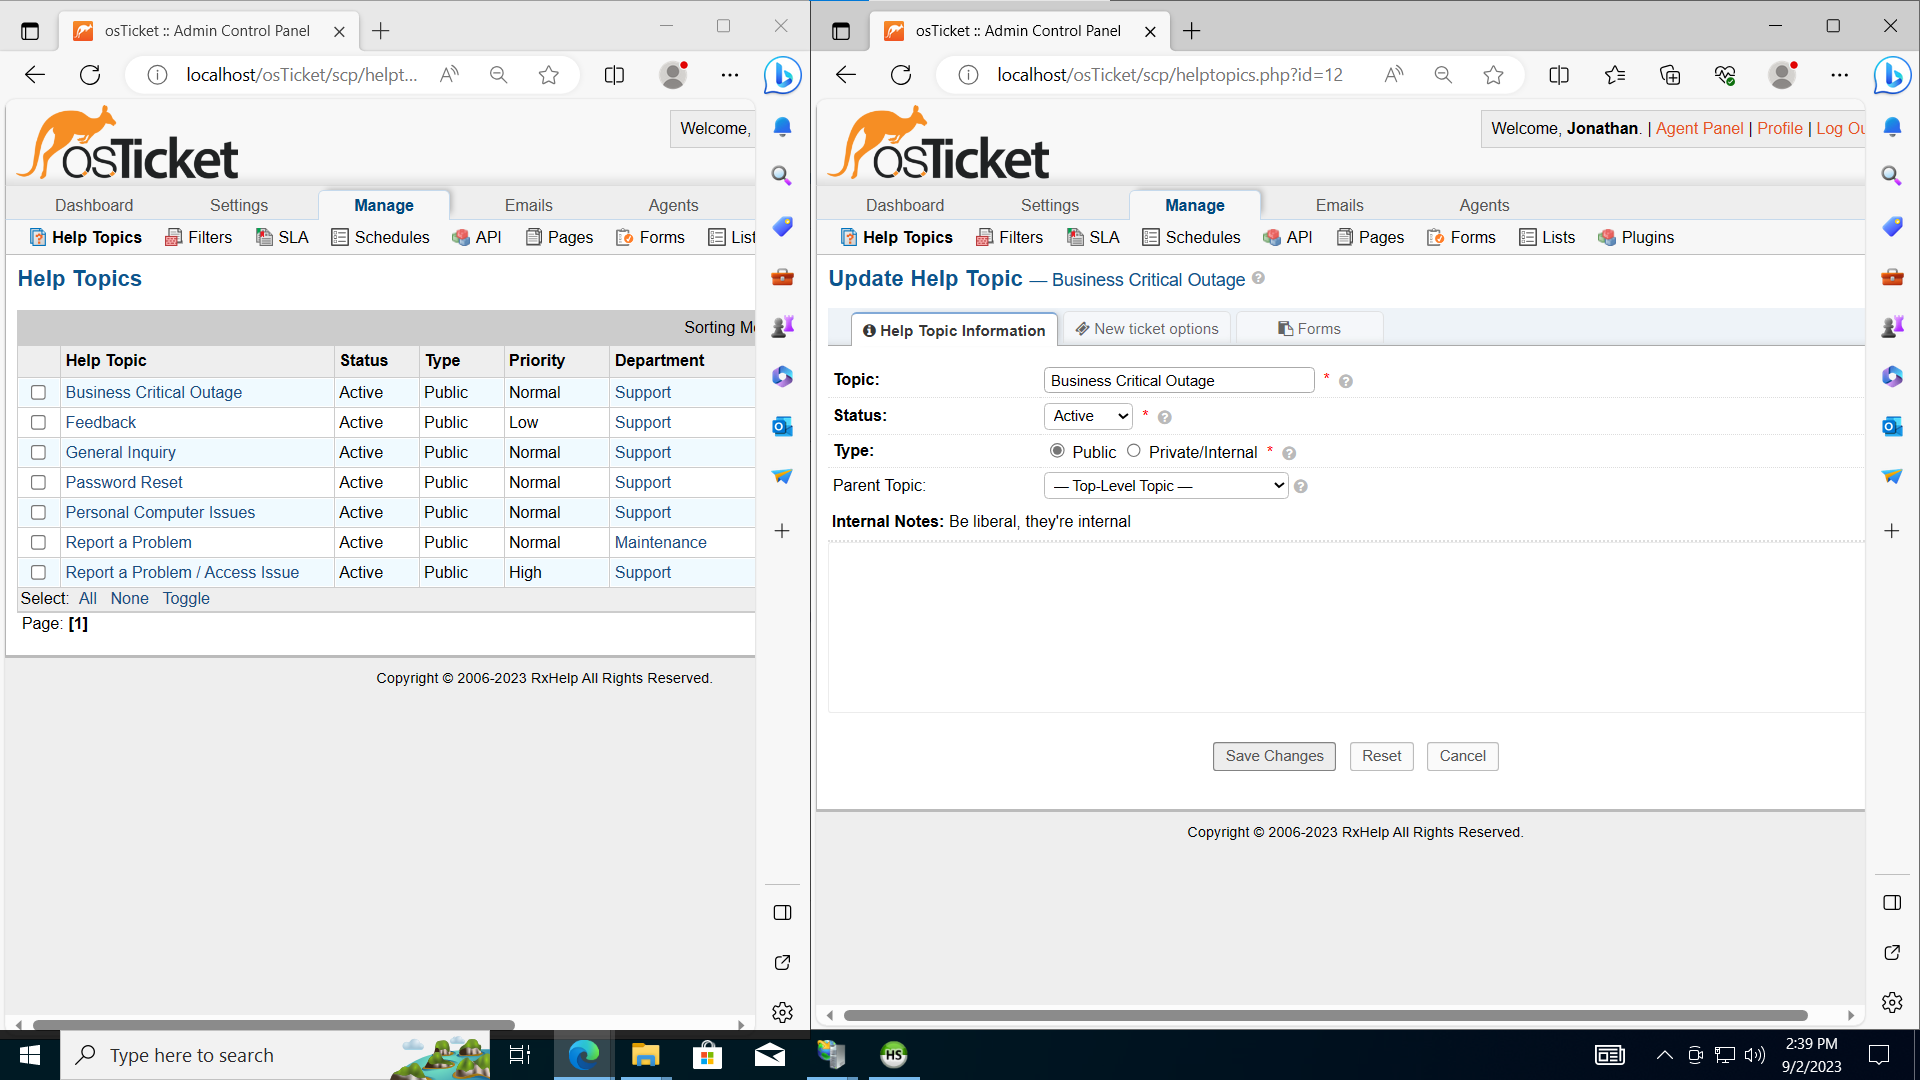The height and width of the screenshot is (1080, 1920).
Task: Open the Status dropdown showing Active
Action: pos(1087,416)
